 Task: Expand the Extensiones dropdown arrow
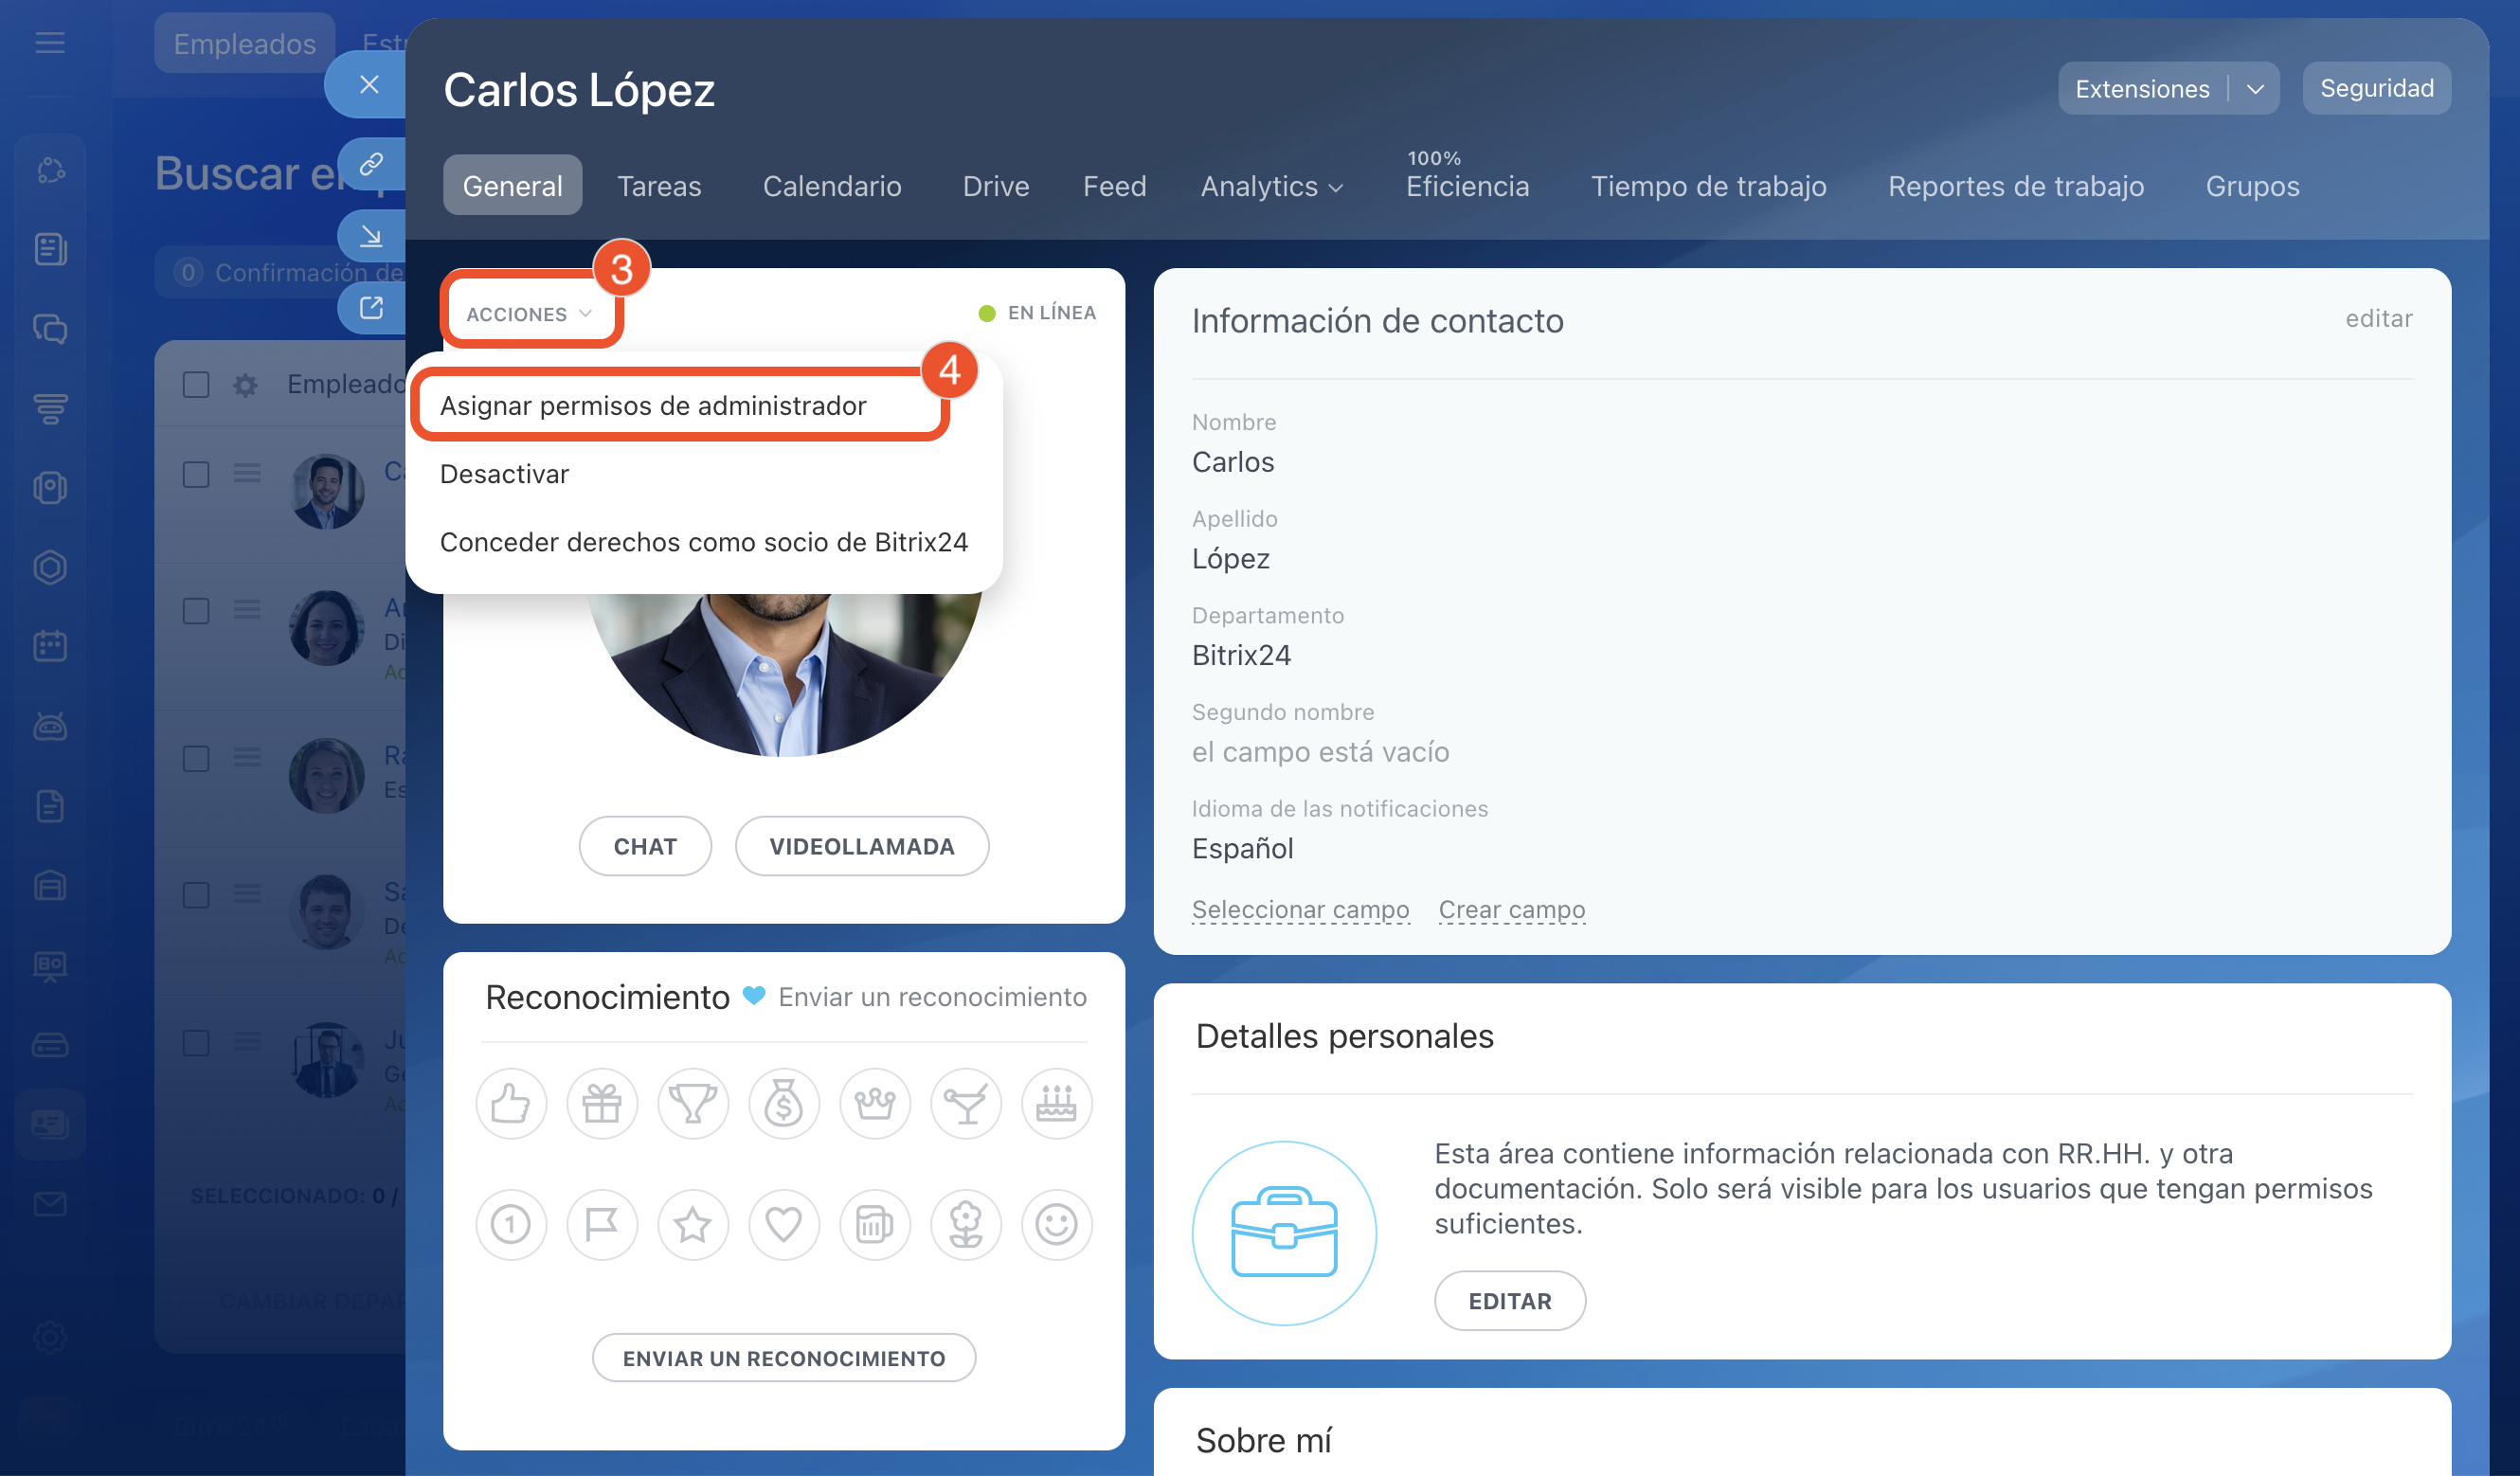[x=2255, y=89]
